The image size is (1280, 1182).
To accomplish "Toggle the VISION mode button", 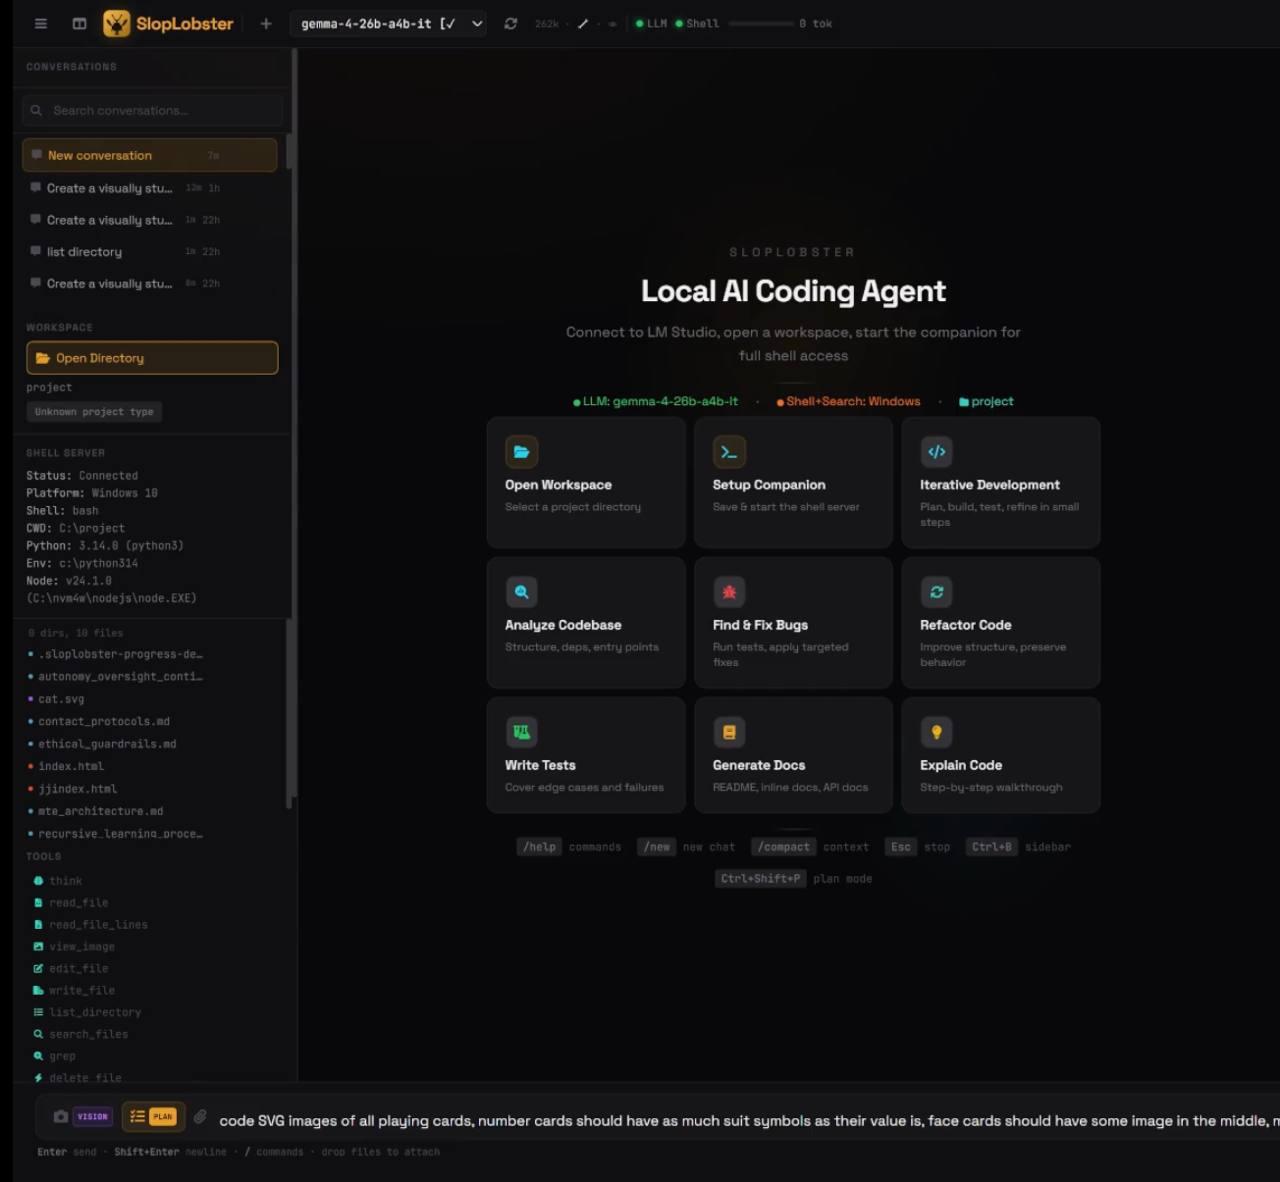I will [92, 1116].
